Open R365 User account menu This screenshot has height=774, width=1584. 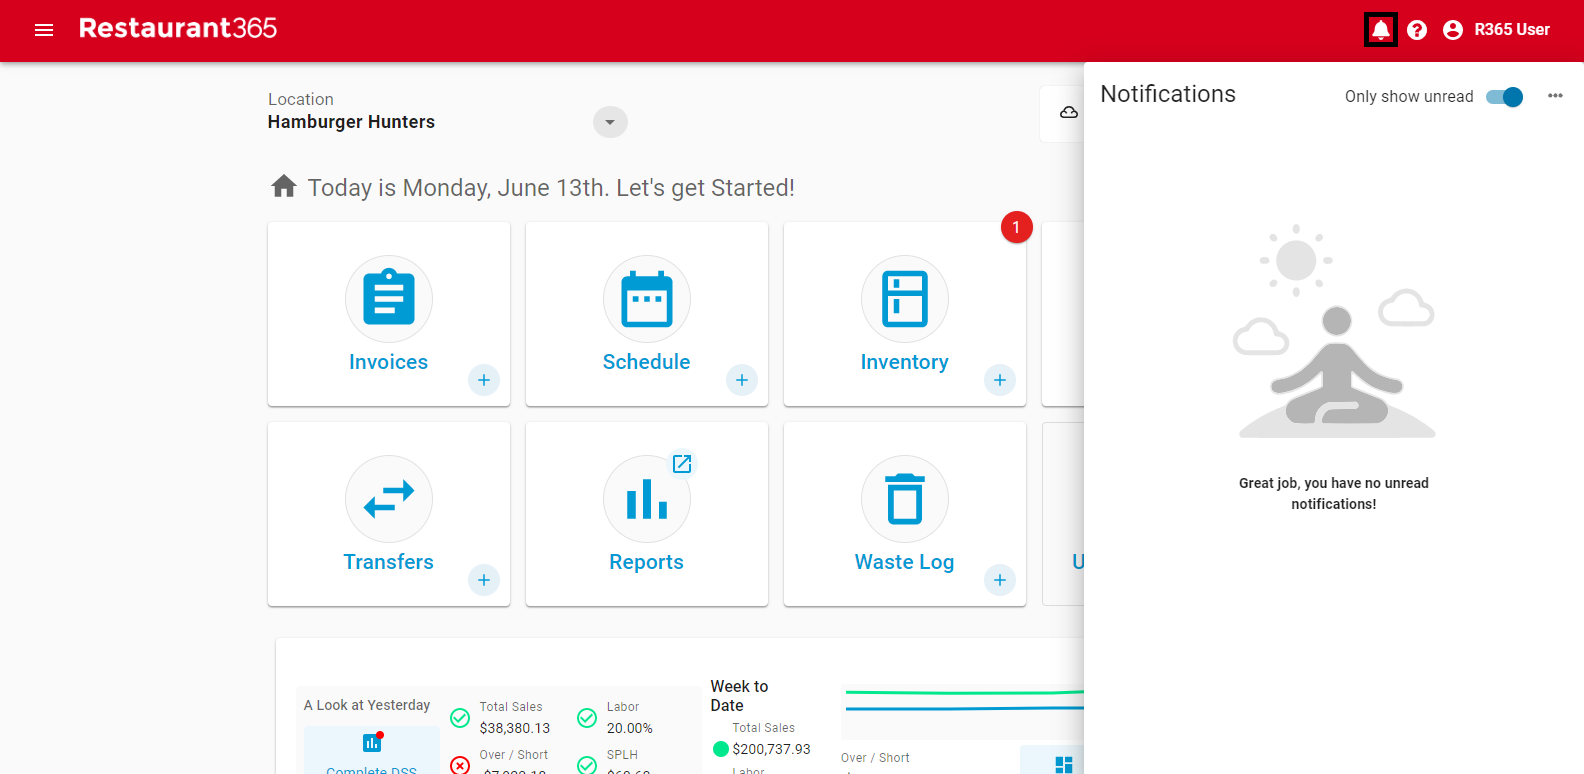[1512, 30]
